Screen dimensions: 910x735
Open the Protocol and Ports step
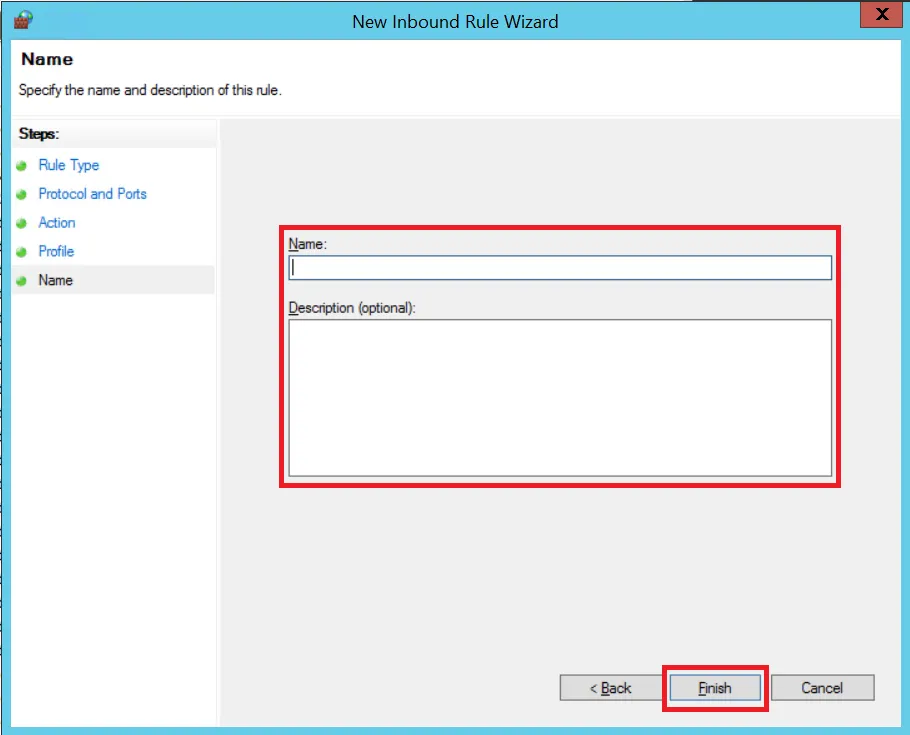pos(92,194)
